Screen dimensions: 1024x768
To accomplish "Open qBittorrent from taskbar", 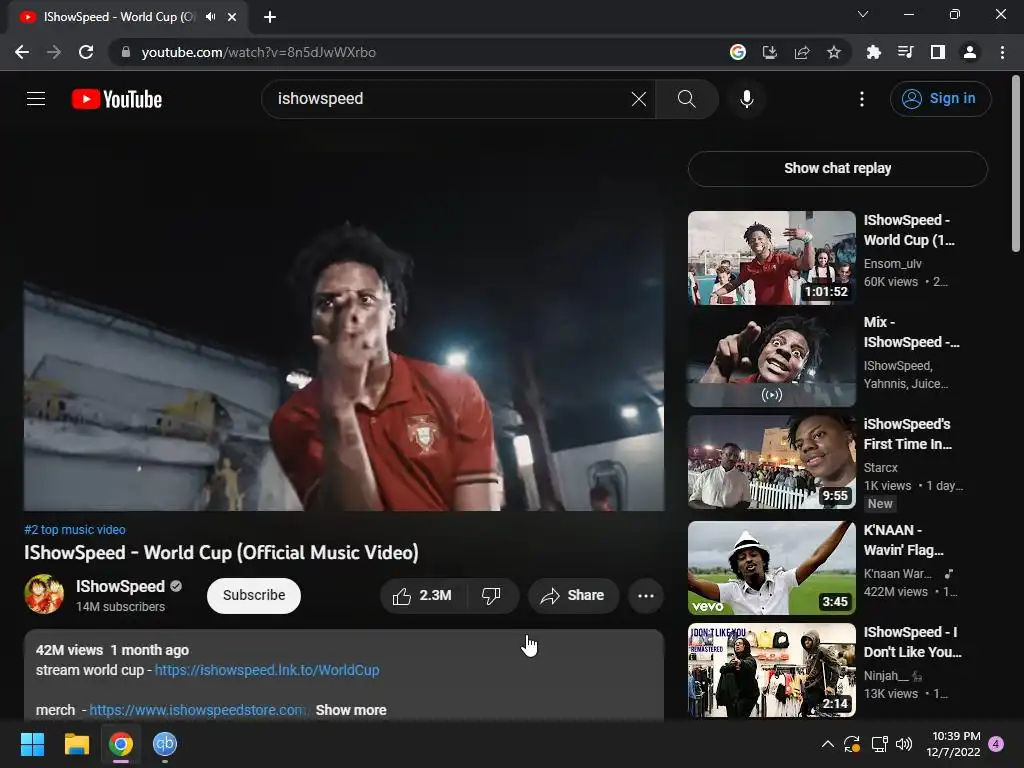I will pyautogui.click(x=165, y=744).
